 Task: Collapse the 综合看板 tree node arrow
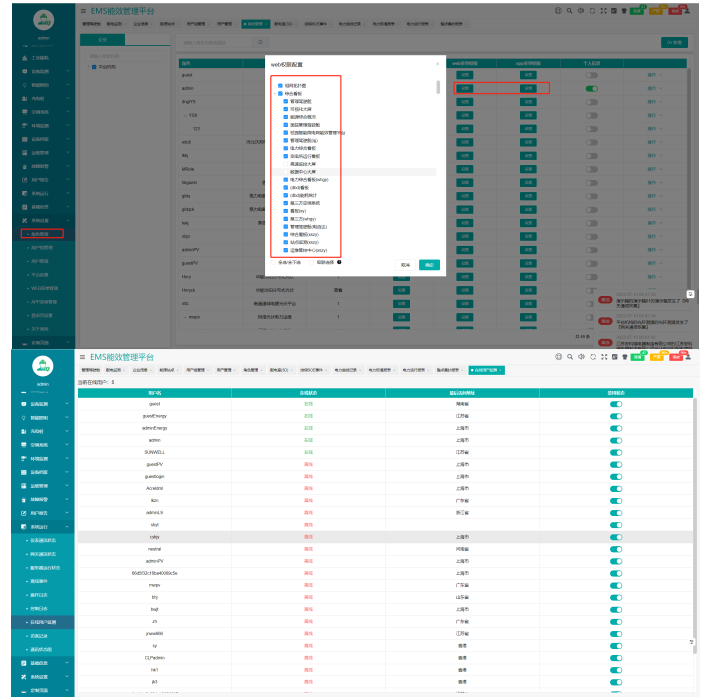point(276,94)
